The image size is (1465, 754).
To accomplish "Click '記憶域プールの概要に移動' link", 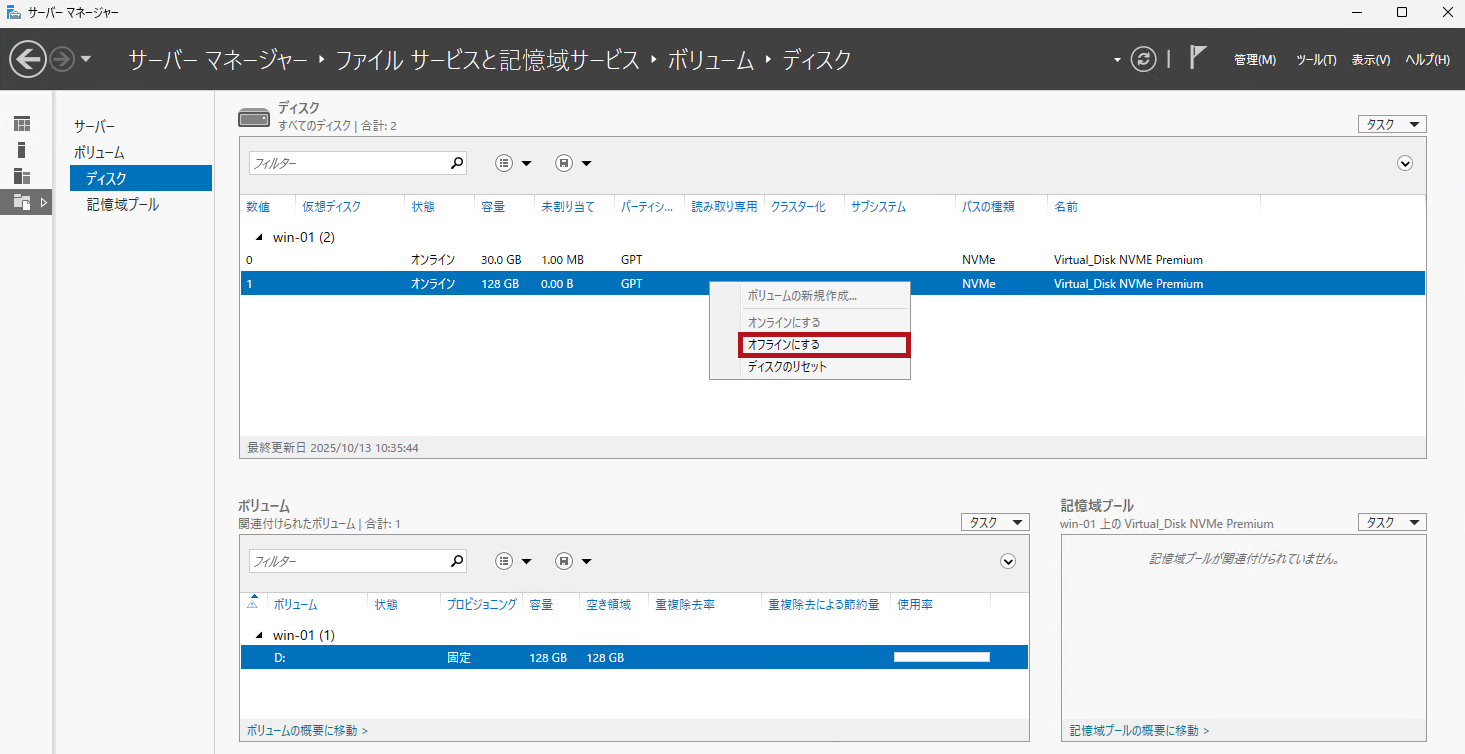I will [1139, 731].
